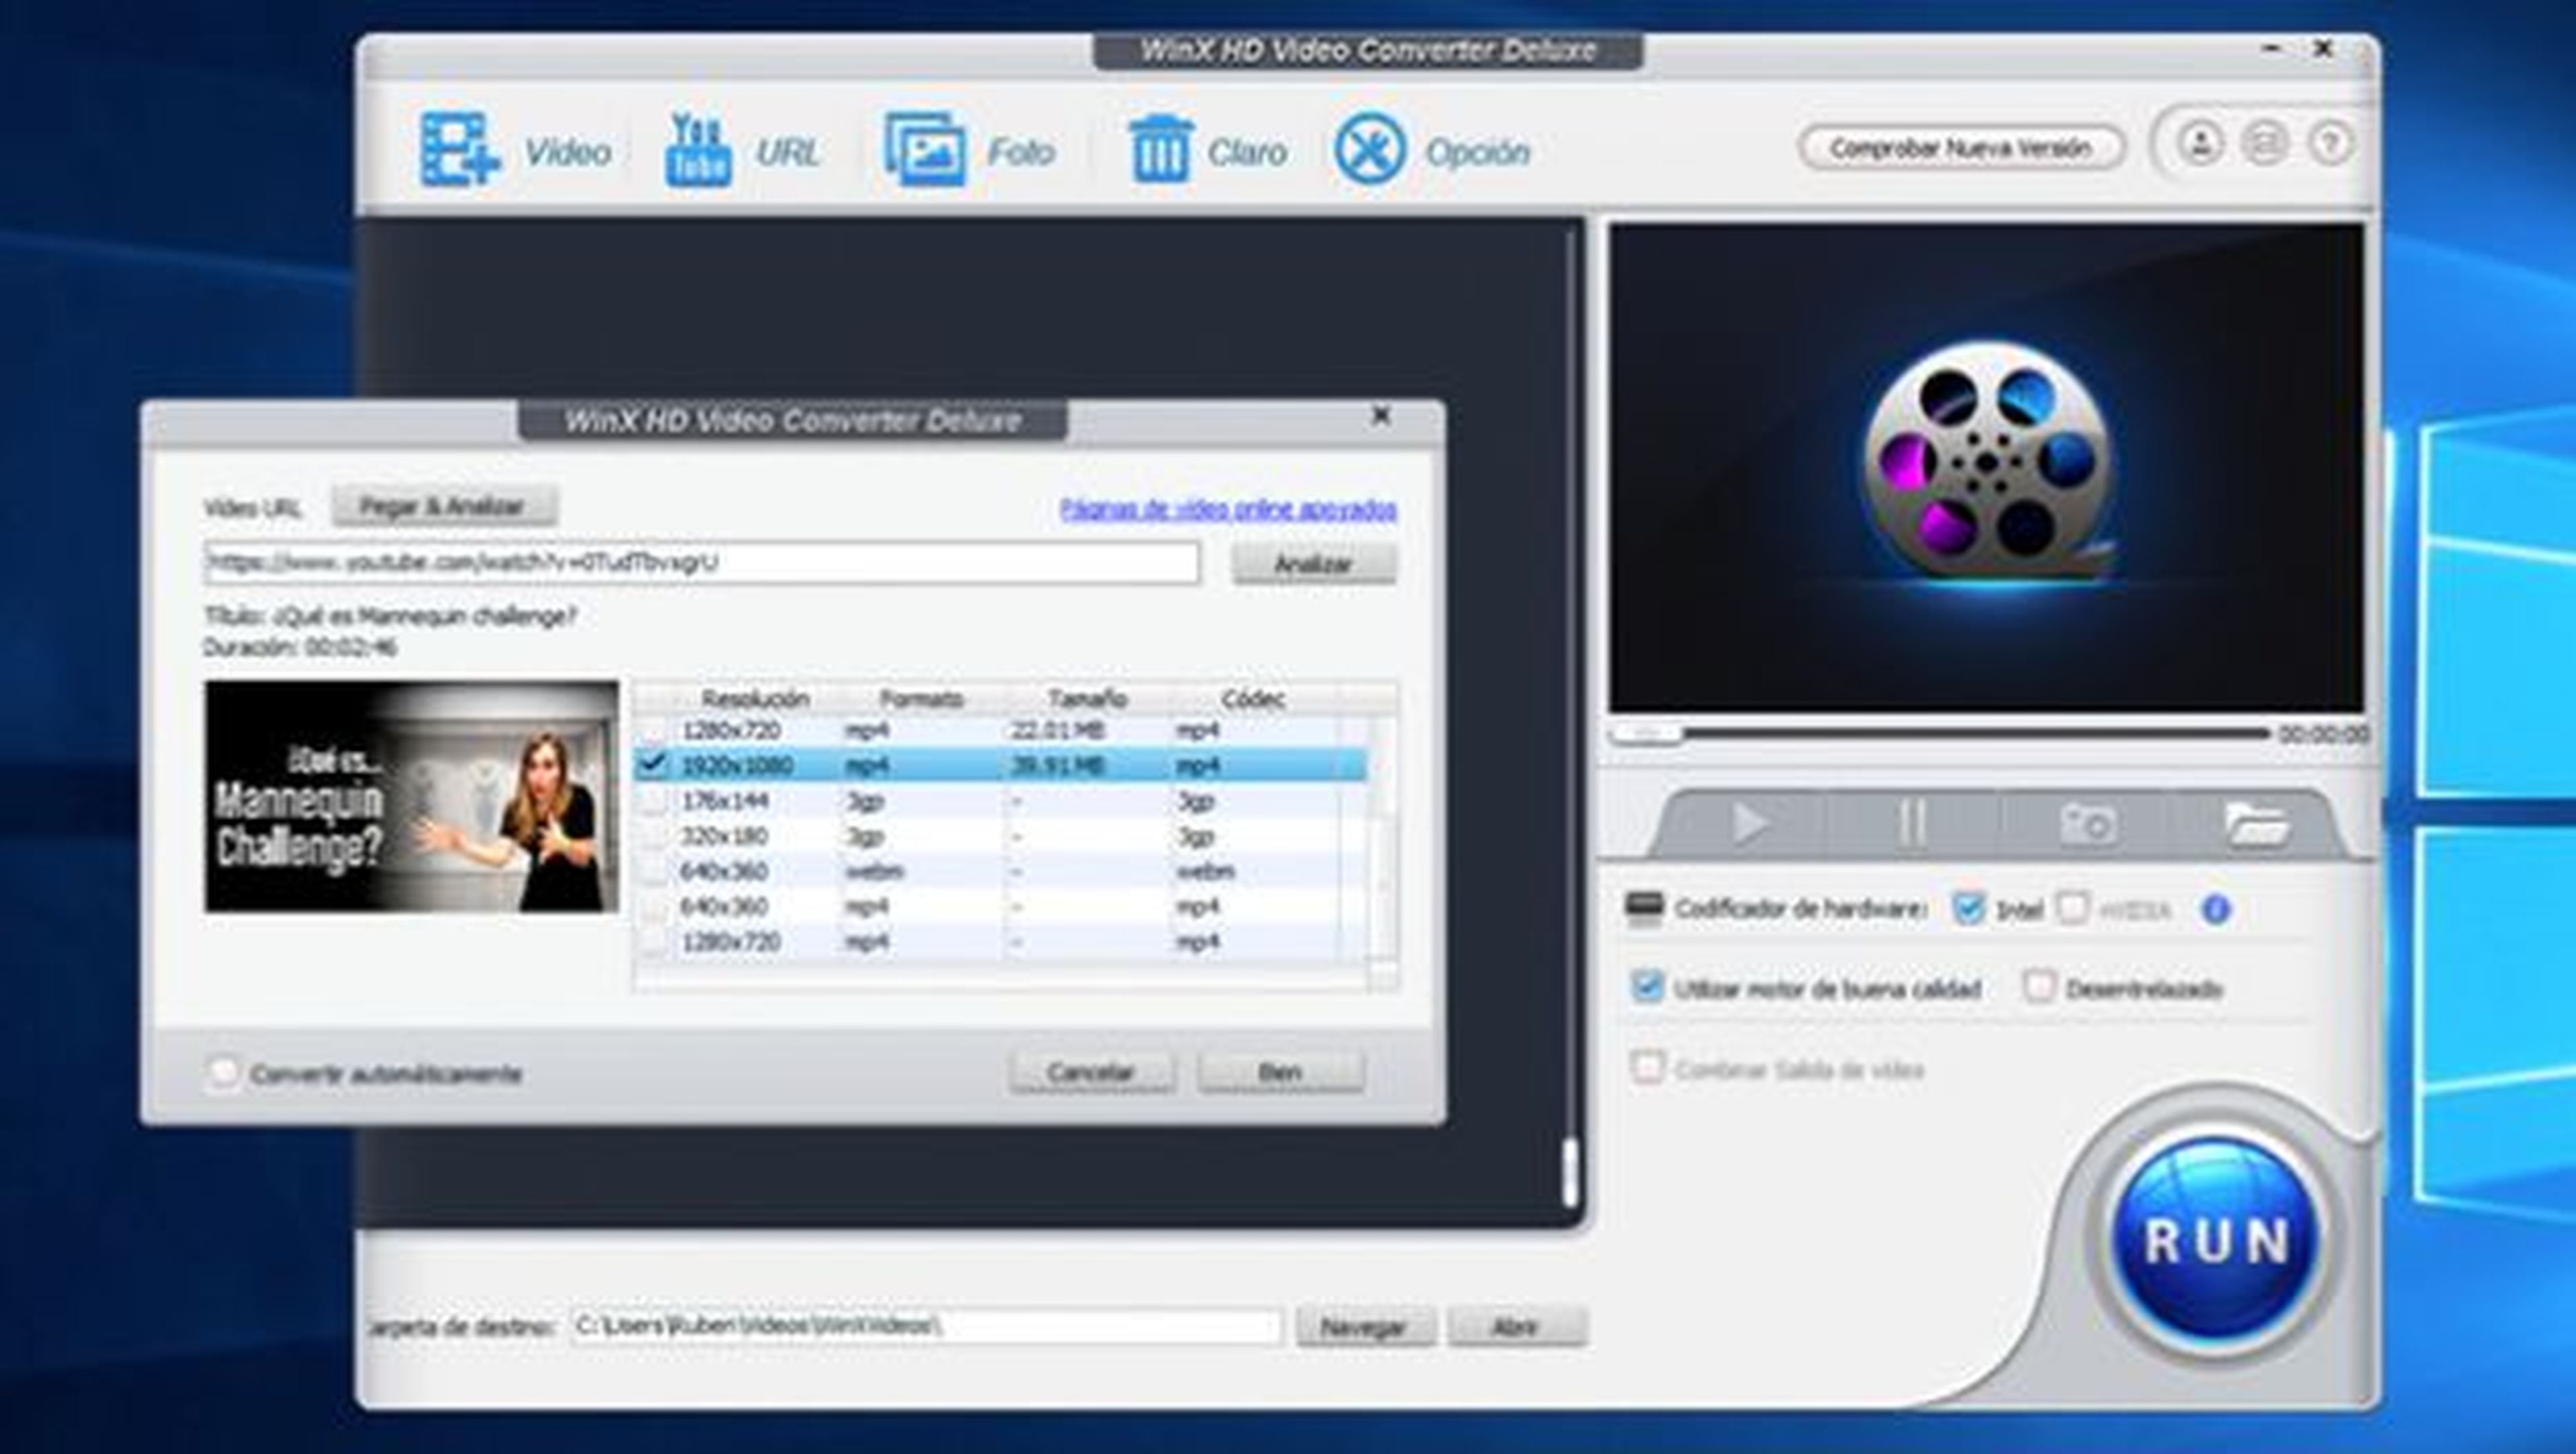The width and height of the screenshot is (2576, 1454).
Task: Click the Foto slideshow icon
Action: (925, 149)
